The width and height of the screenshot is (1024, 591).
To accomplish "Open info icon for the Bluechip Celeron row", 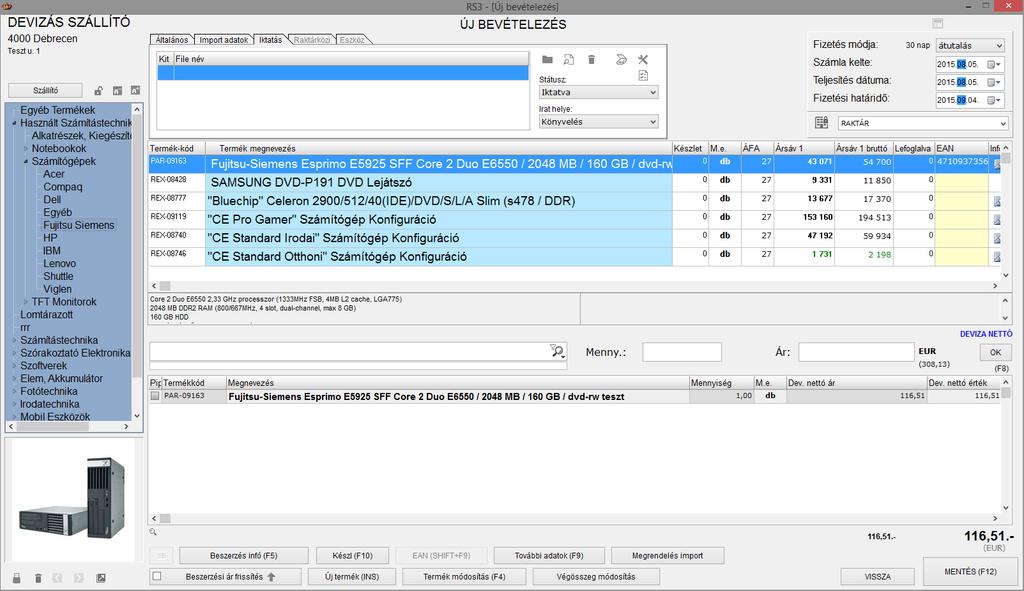I will click(x=997, y=202).
